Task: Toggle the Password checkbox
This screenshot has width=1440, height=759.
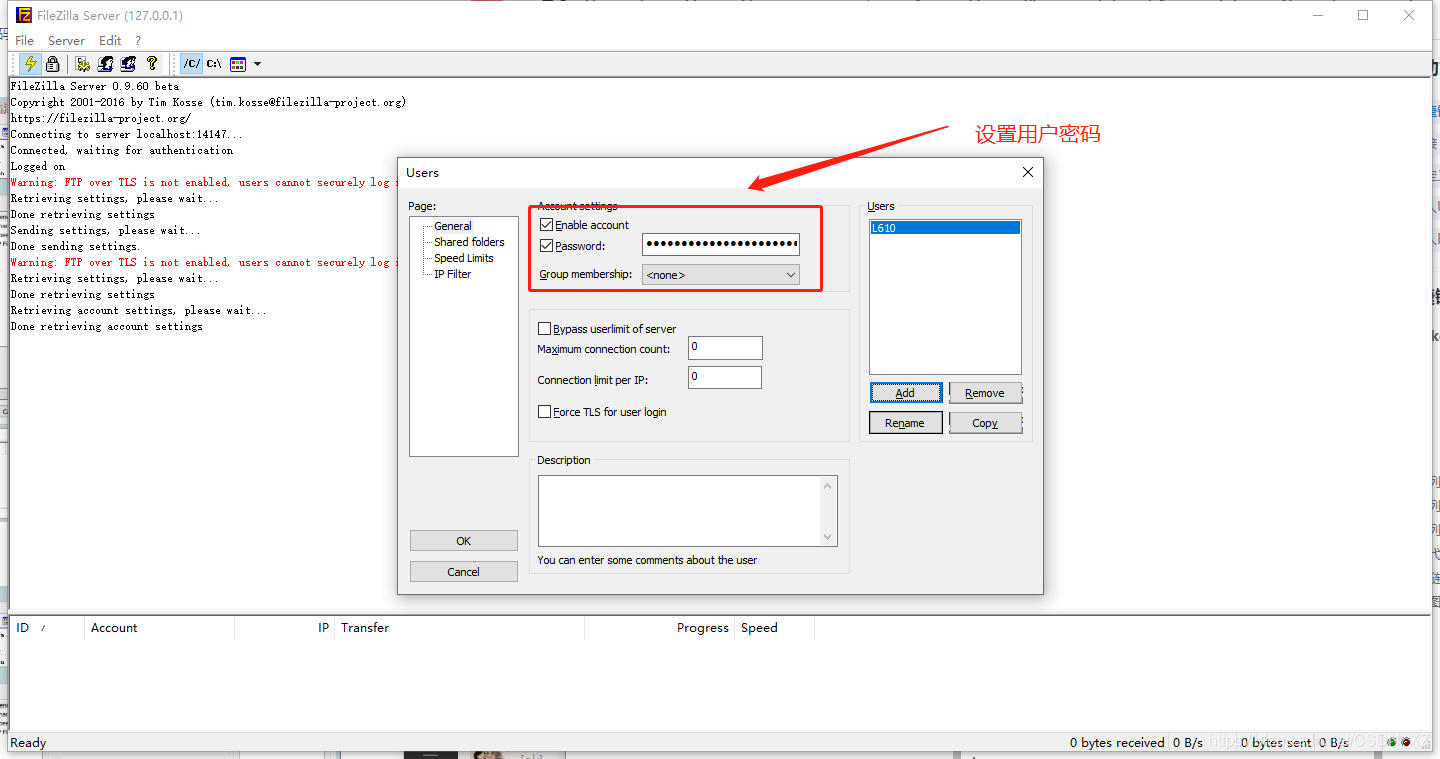Action: (x=546, y=246)
